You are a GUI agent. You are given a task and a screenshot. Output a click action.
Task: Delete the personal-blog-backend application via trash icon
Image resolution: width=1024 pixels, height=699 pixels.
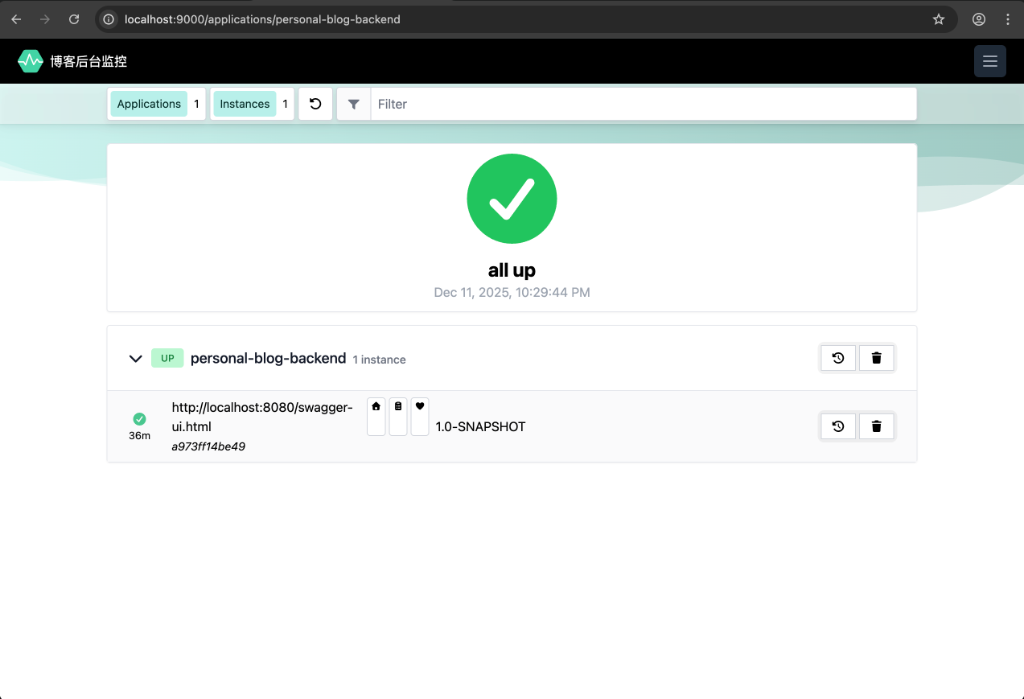[x=877, y=358]
